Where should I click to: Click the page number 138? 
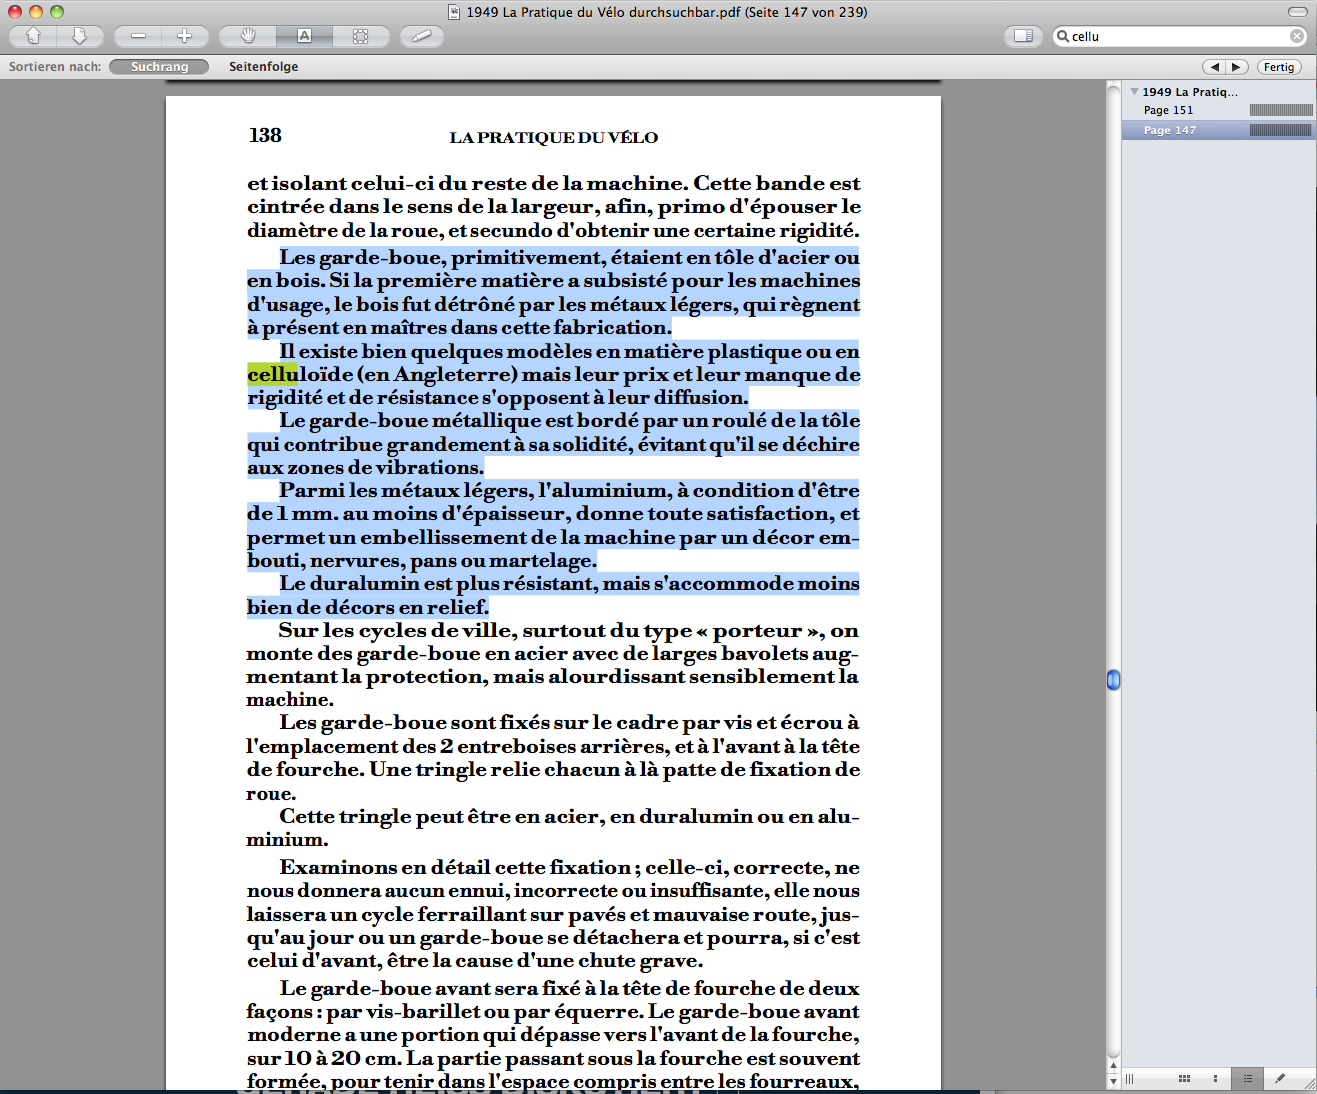tap(265, 135)
